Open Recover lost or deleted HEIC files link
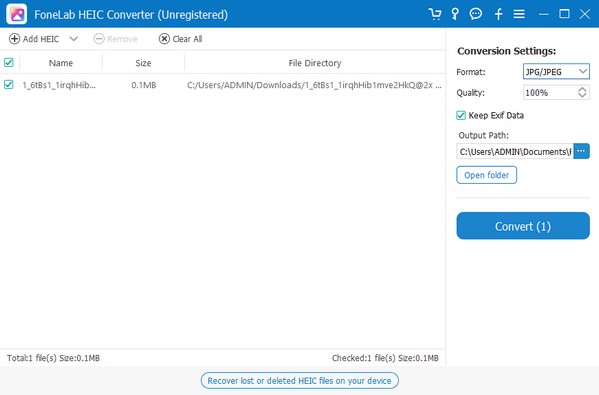 300,381
